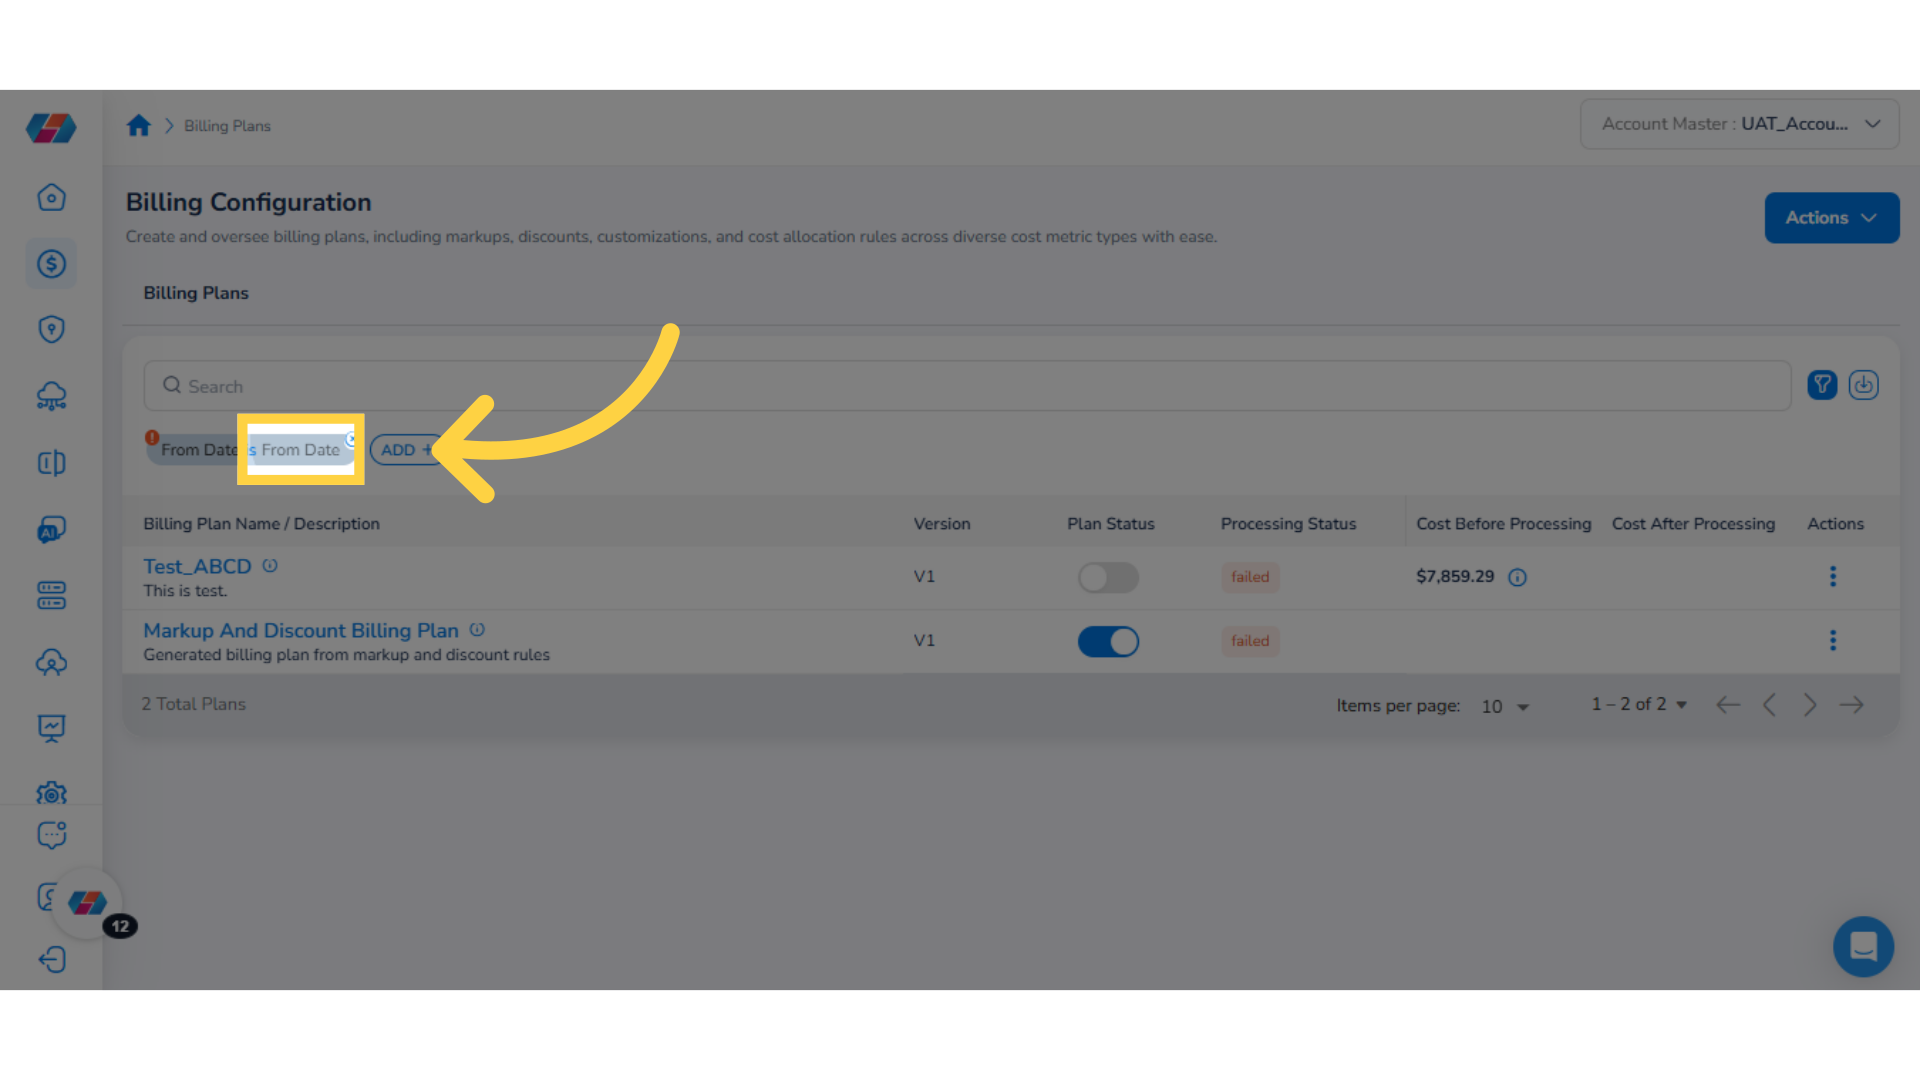
Task: Open three-dot actions menu for Markup And Discount plan
Action: tap(1833, 640)
